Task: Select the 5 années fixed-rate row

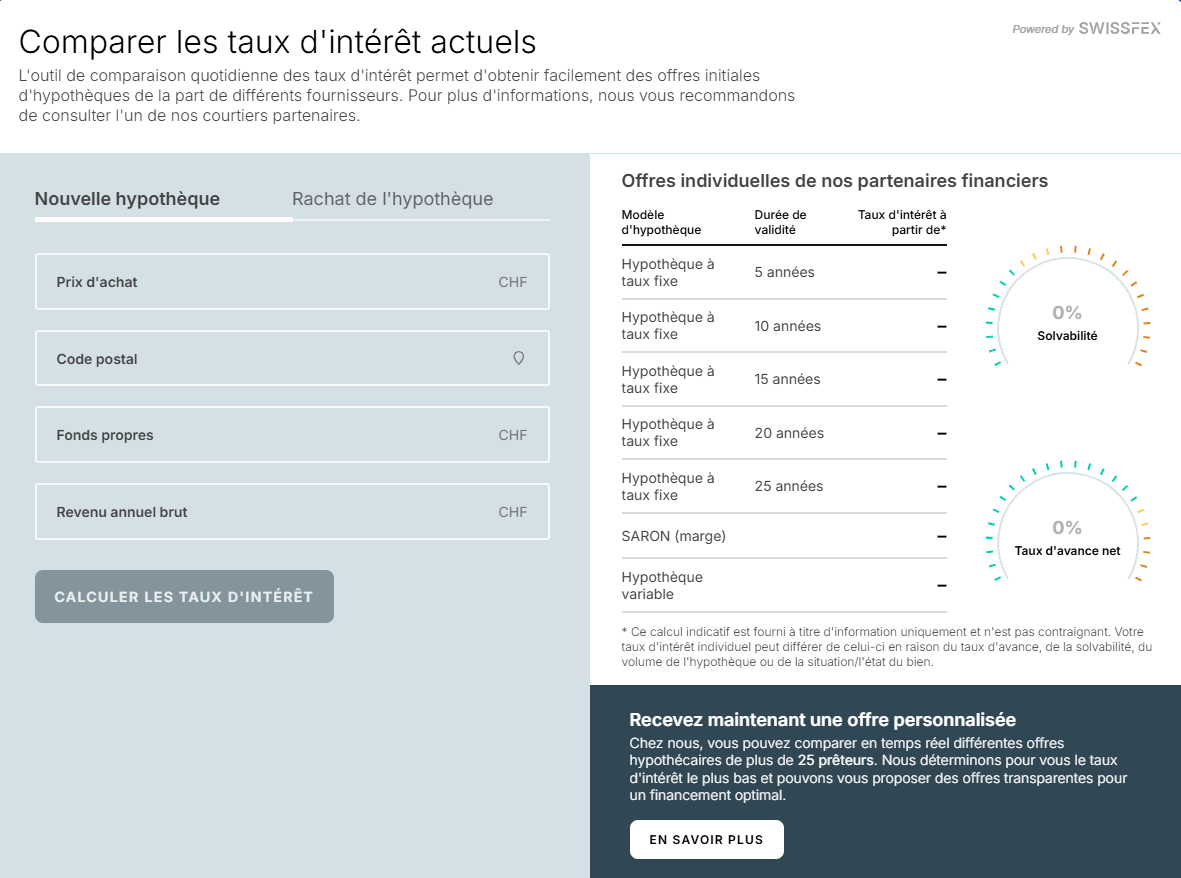Action: tap(784, 273)
